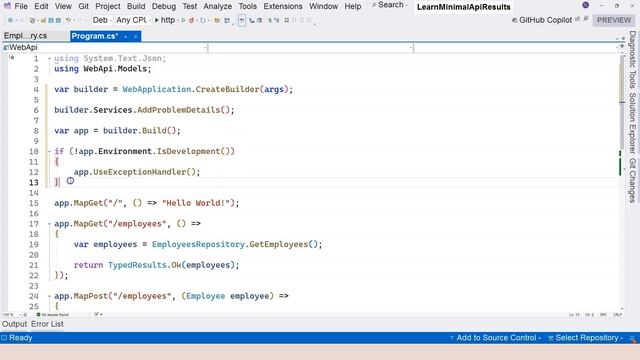Open the Help menu
The image size is (640, 360).
click(x=353, y=6)
